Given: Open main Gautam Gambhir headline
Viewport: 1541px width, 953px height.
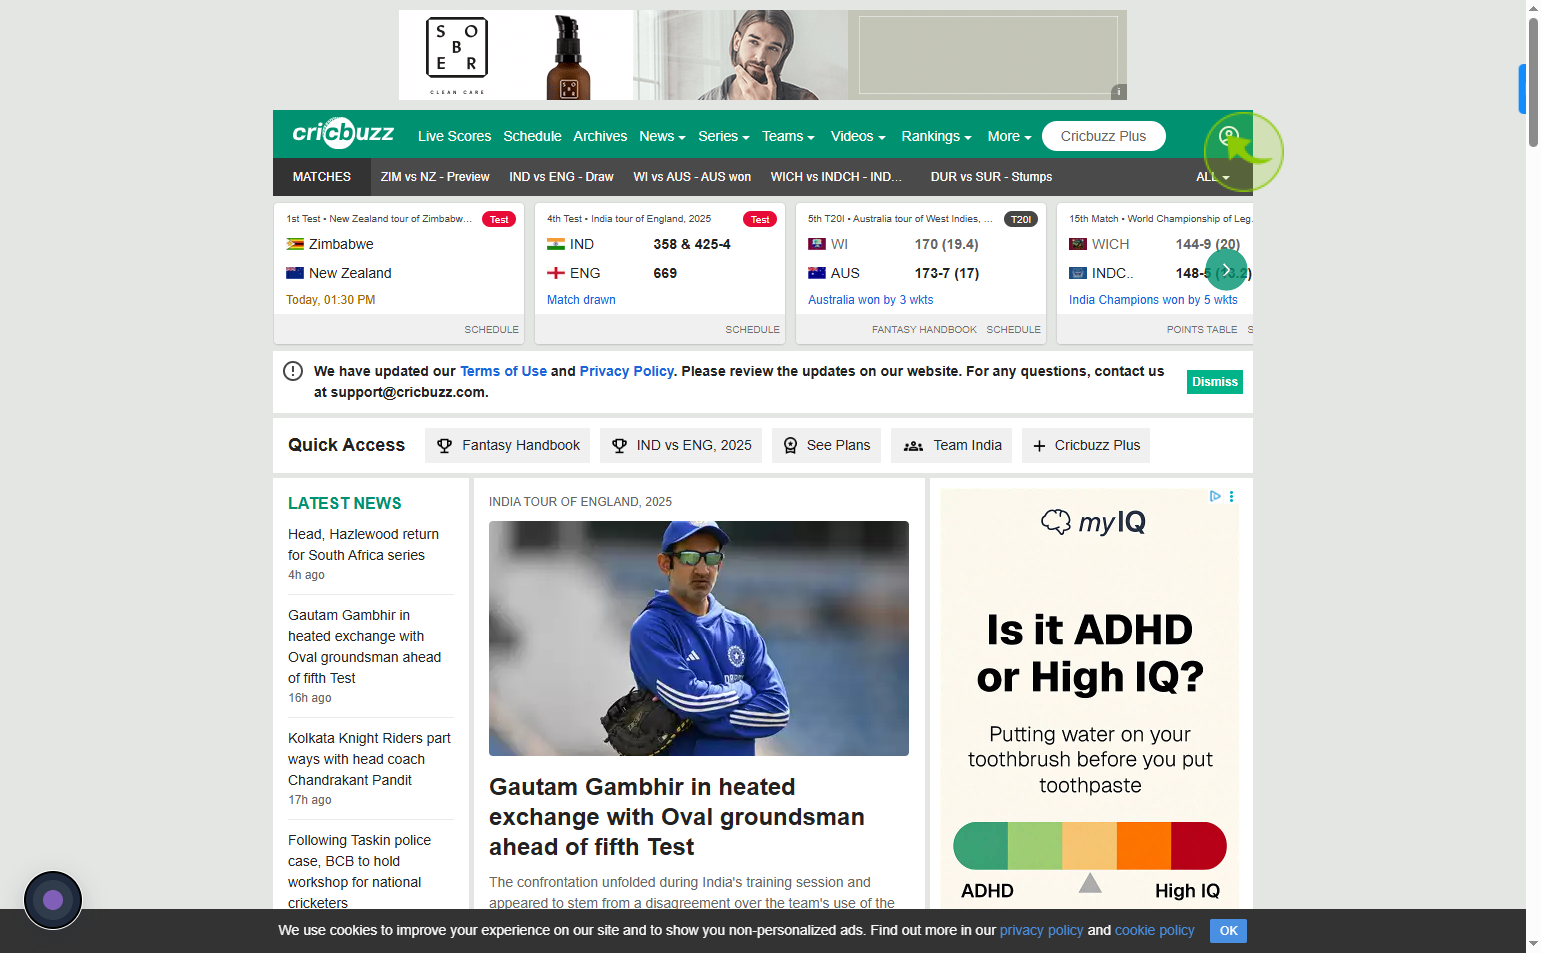Looking at the screenshot, I should click(x=677, y=817).
